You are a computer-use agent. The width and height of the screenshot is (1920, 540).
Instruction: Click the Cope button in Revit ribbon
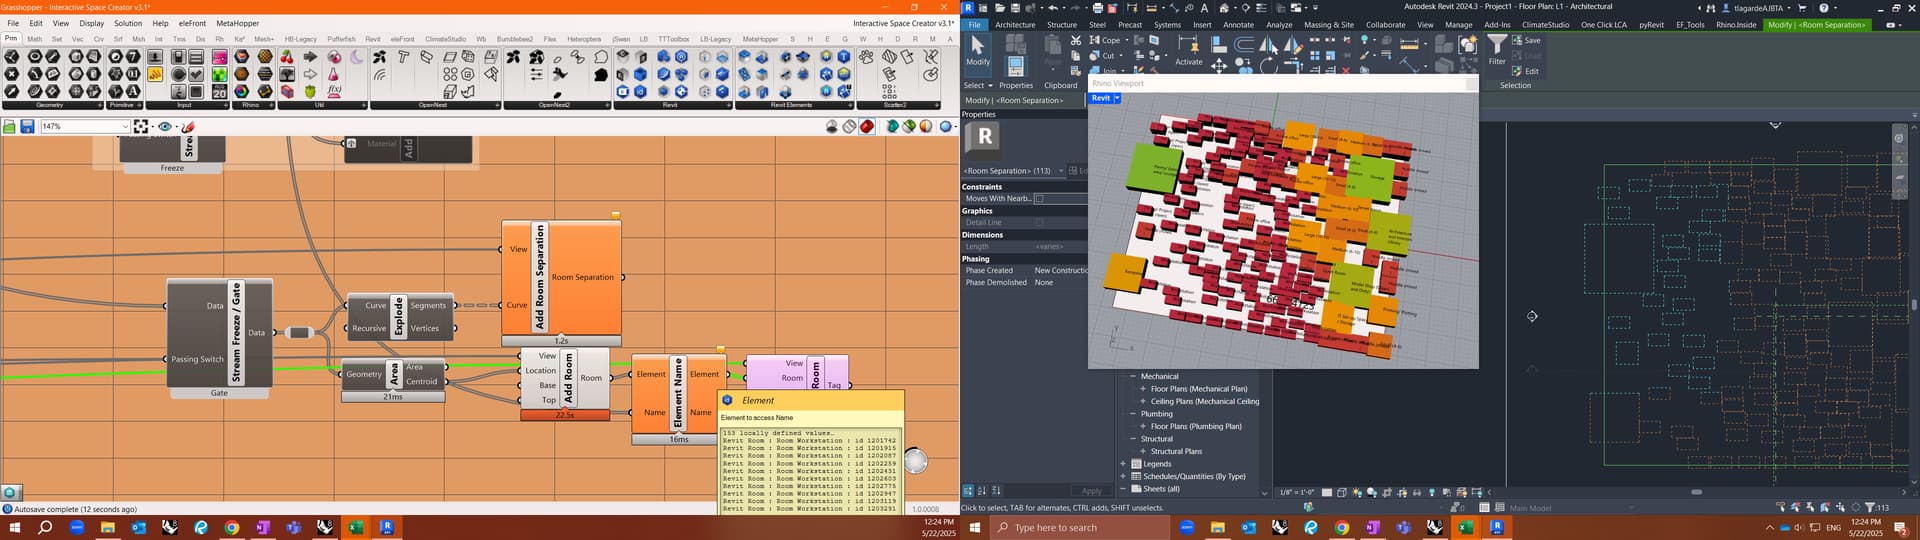1105,40
